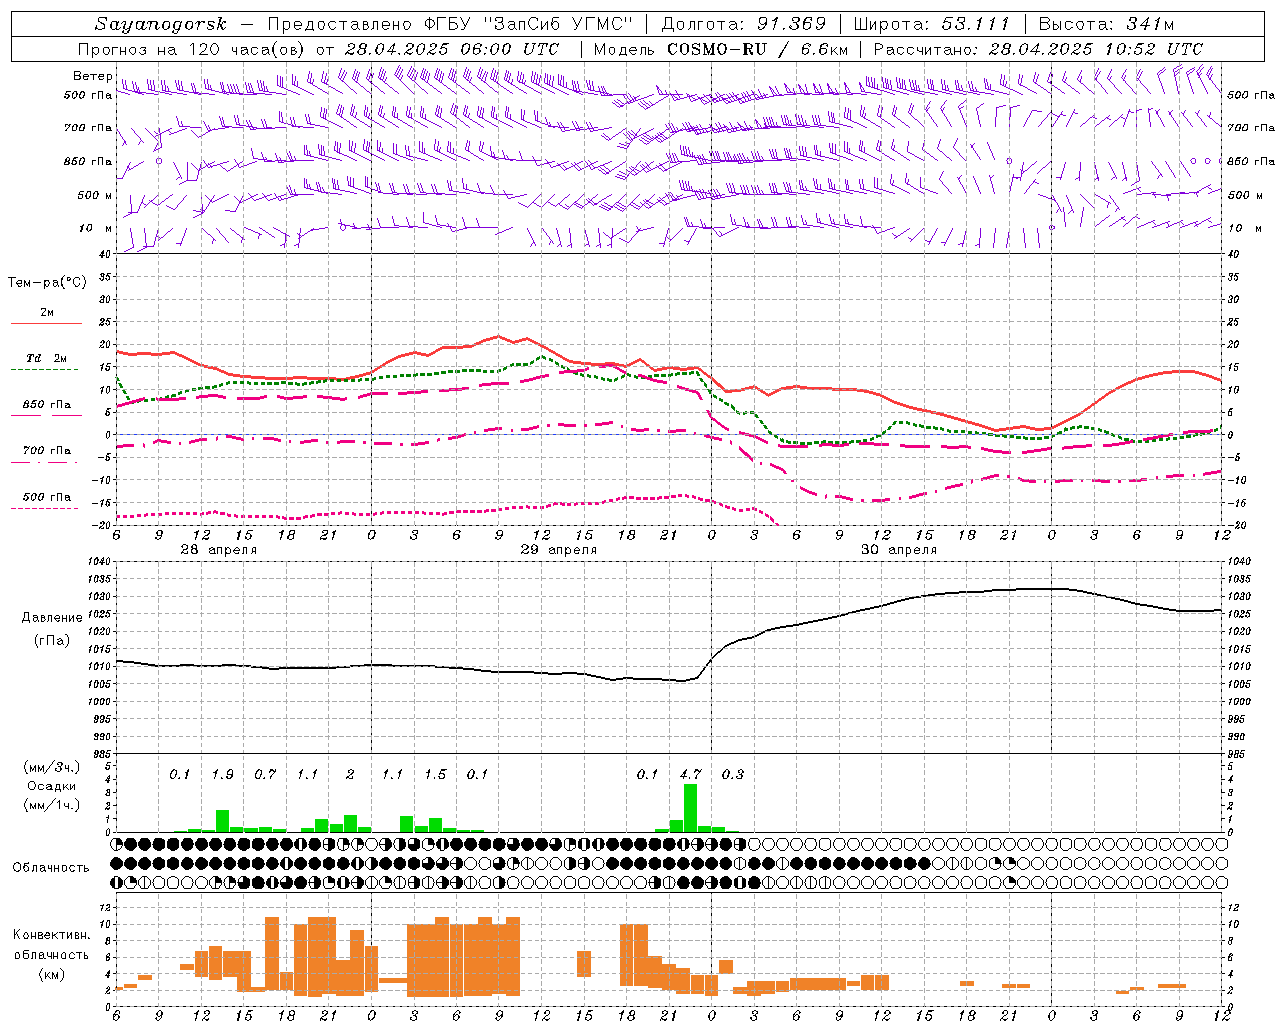This screenshot has width=1280, height=1024.
Task: Click the red '2м' temperature legend line
Action: 46,323
